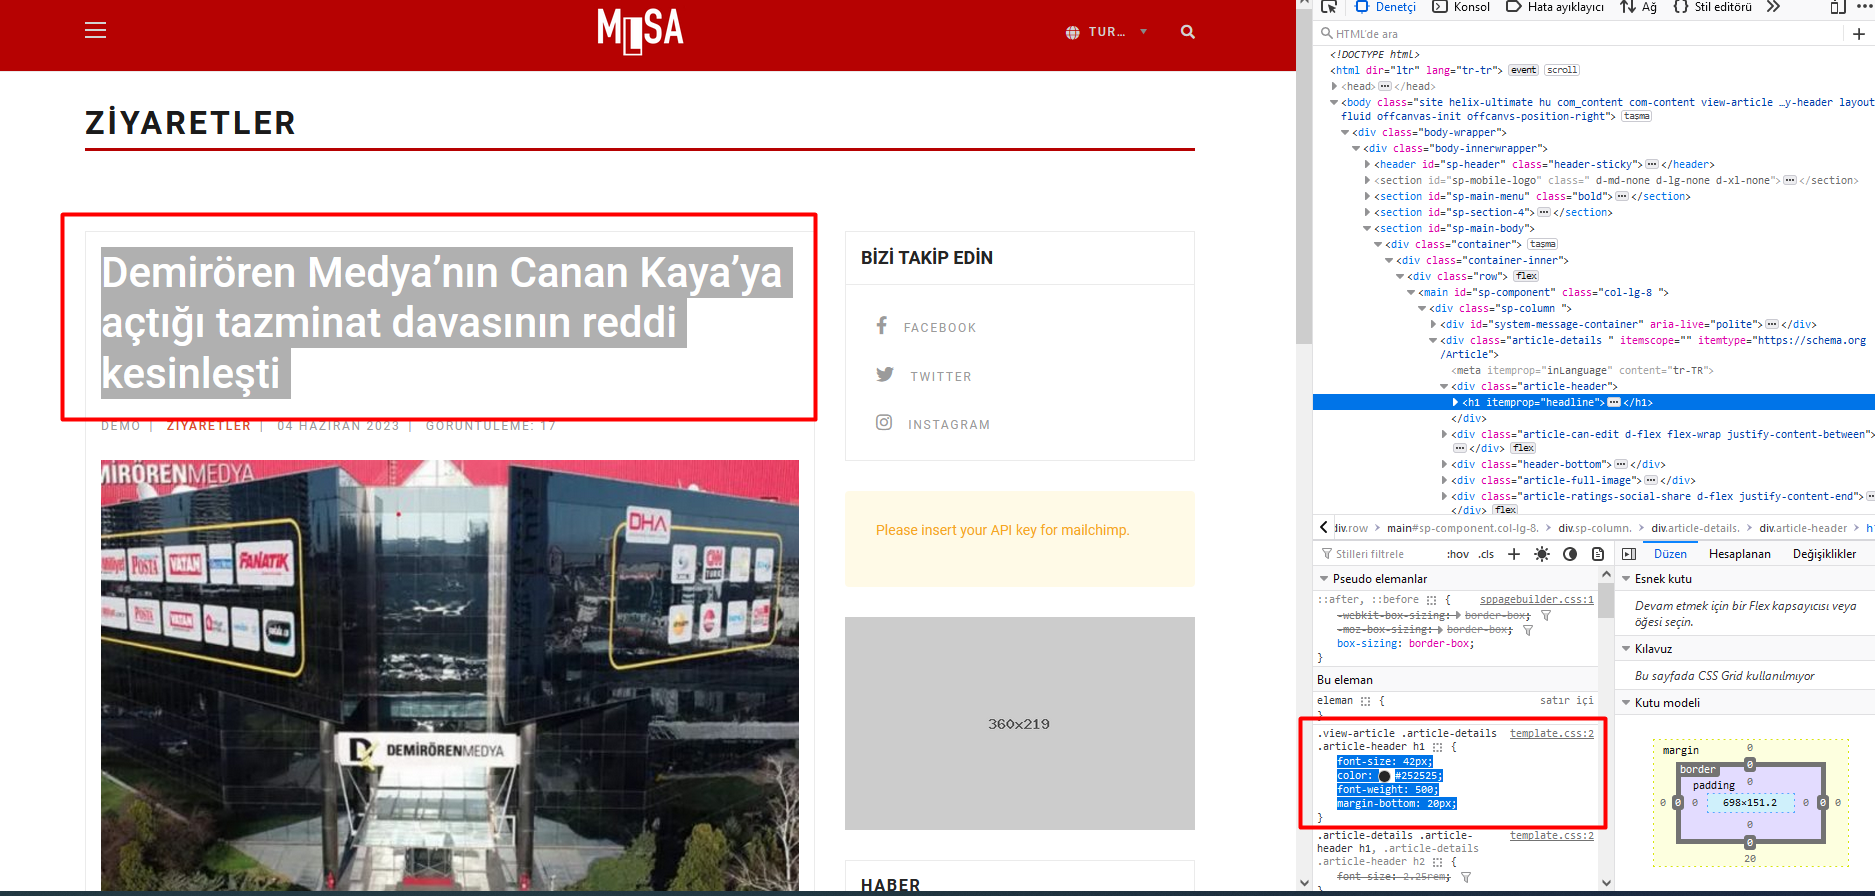The height and width of the screenshot is (896, 1875).
Task: Toggle the flex badge on div.row
Action: click(x=1526, y=276)
